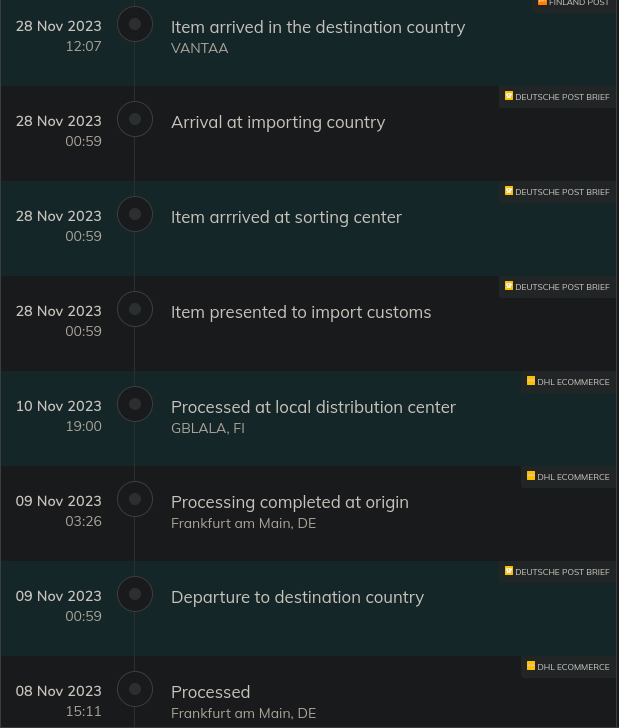Click the VANTAA location text
Viewport: 619px width, 728px height.
[200, 48]
